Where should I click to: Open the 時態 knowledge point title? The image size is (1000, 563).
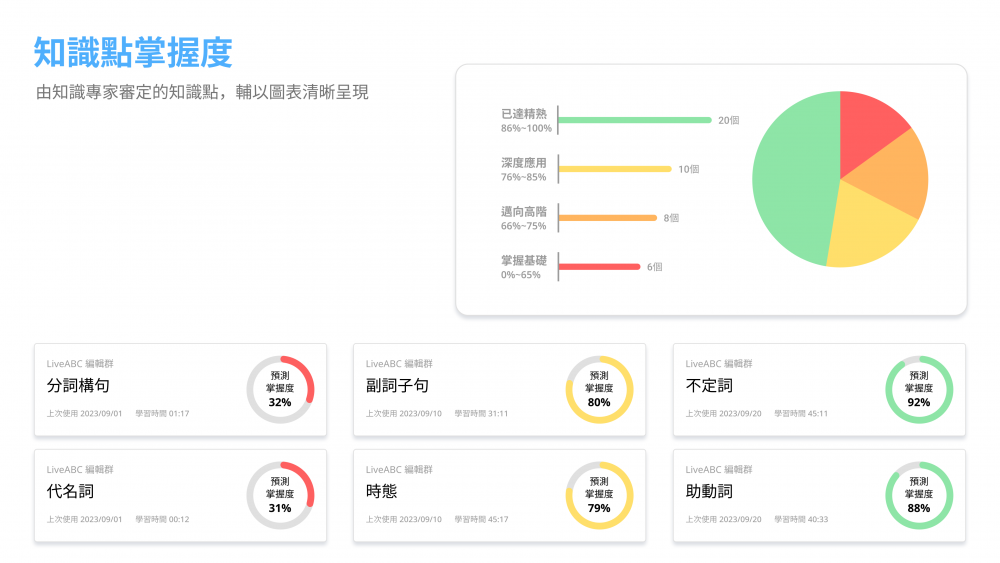tap(382, 492)
